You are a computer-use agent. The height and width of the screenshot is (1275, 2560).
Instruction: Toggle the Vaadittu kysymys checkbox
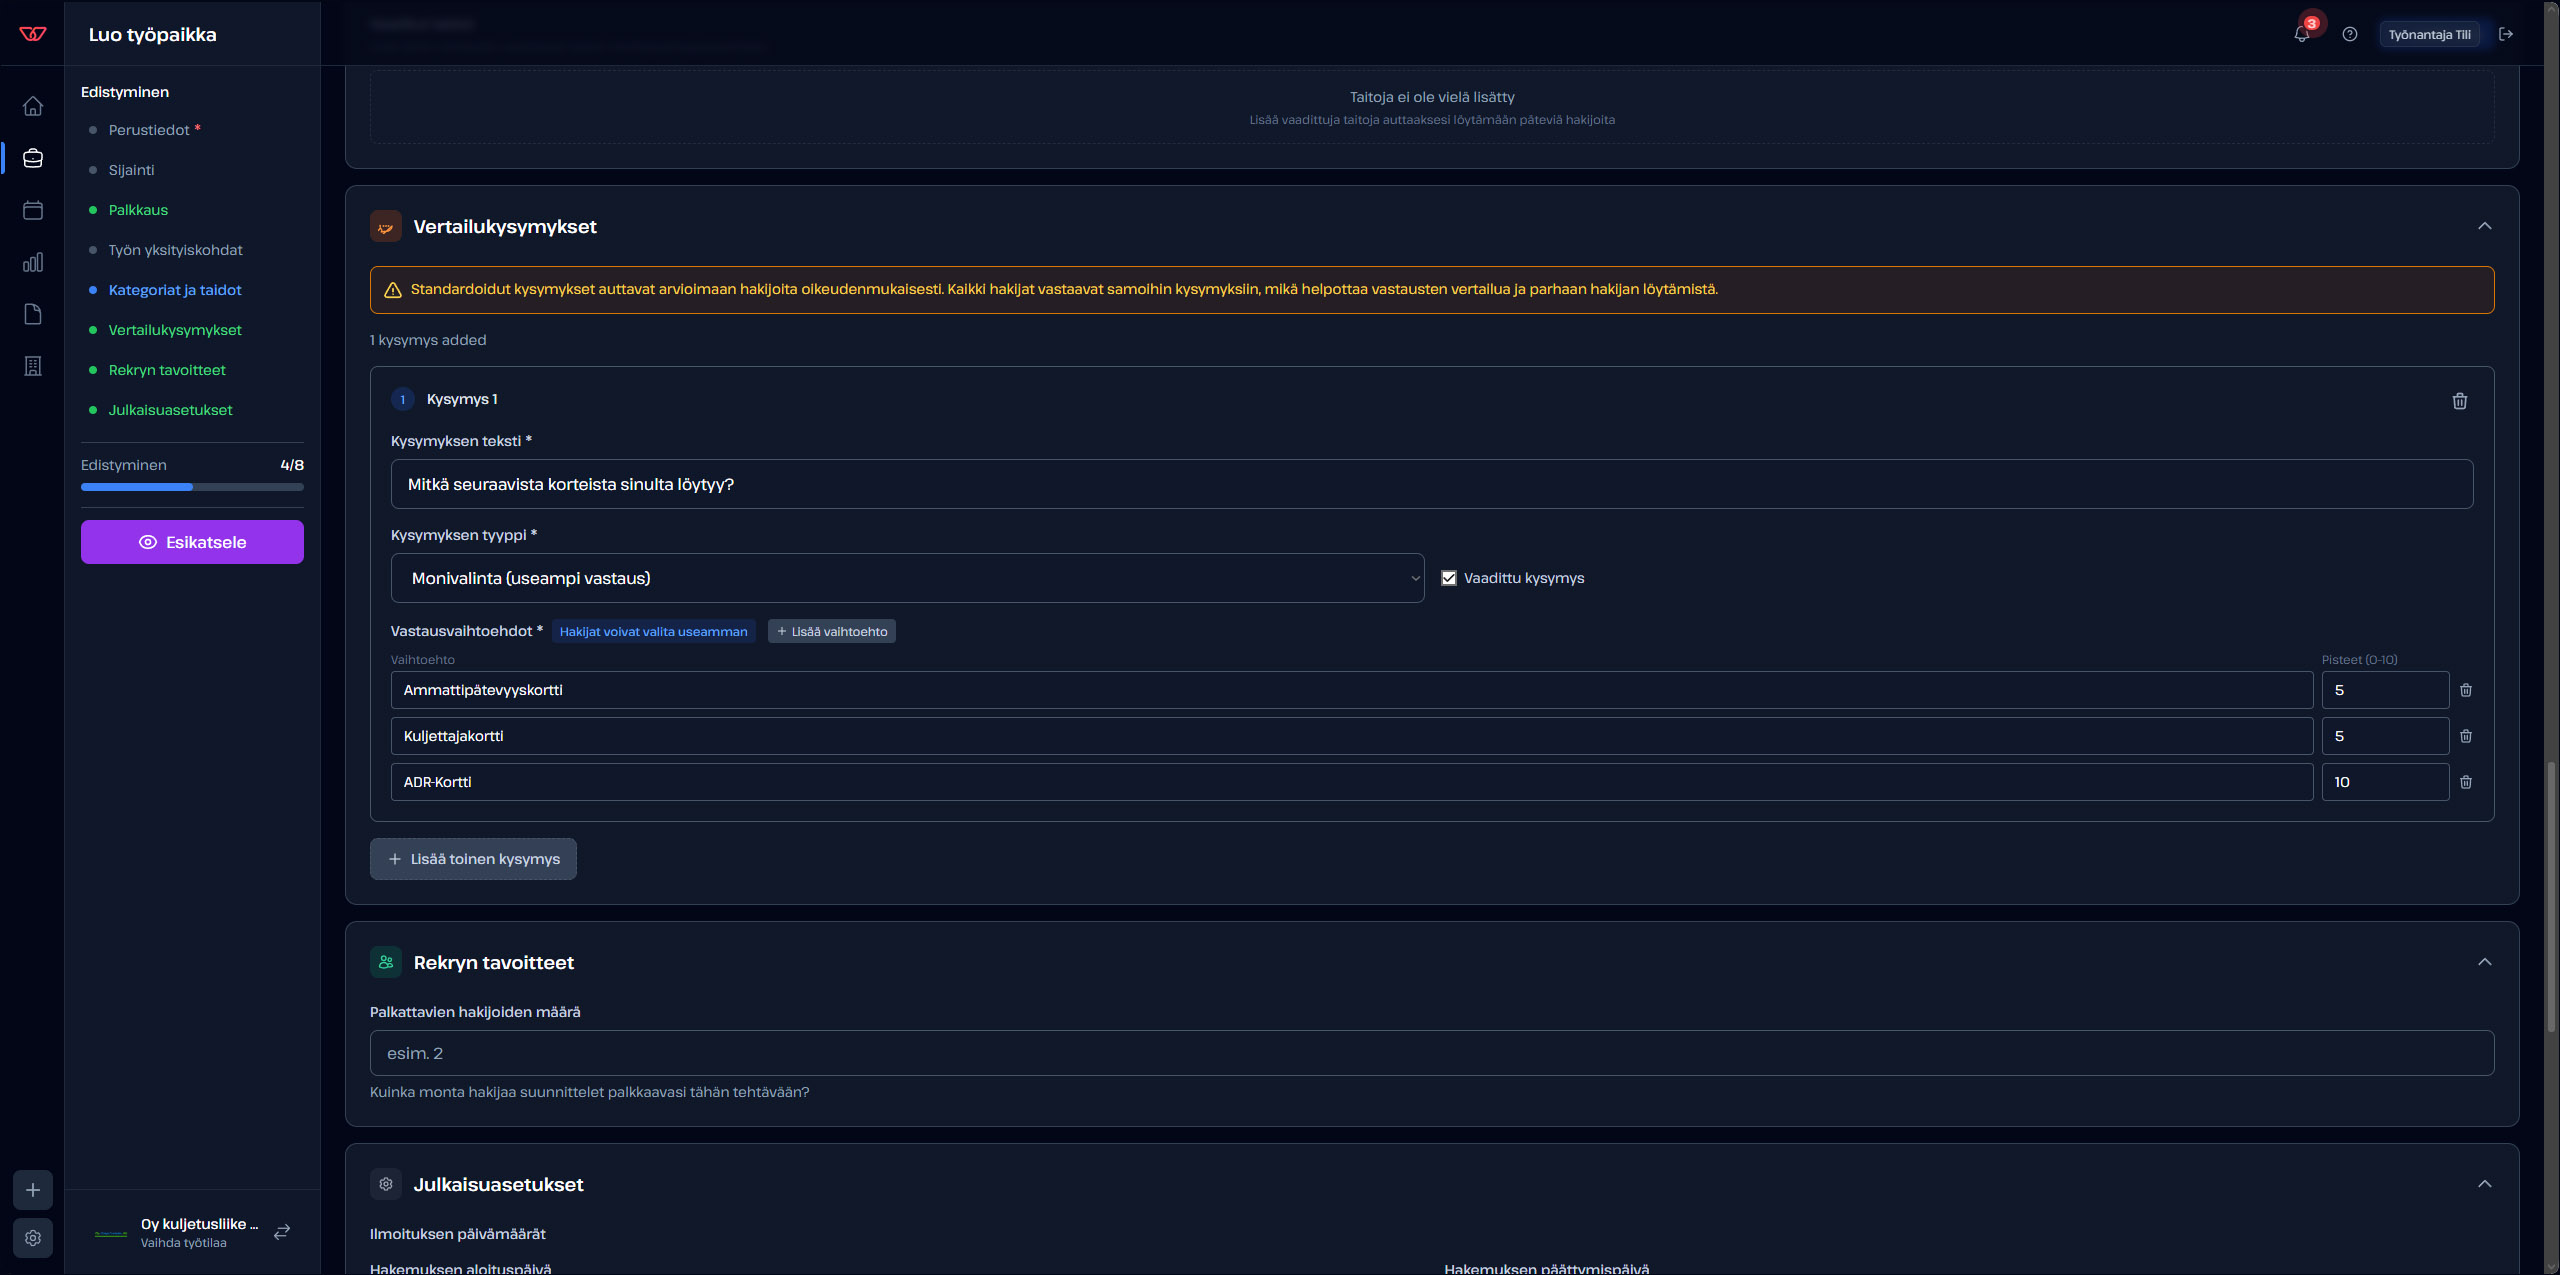(1449, 578)
